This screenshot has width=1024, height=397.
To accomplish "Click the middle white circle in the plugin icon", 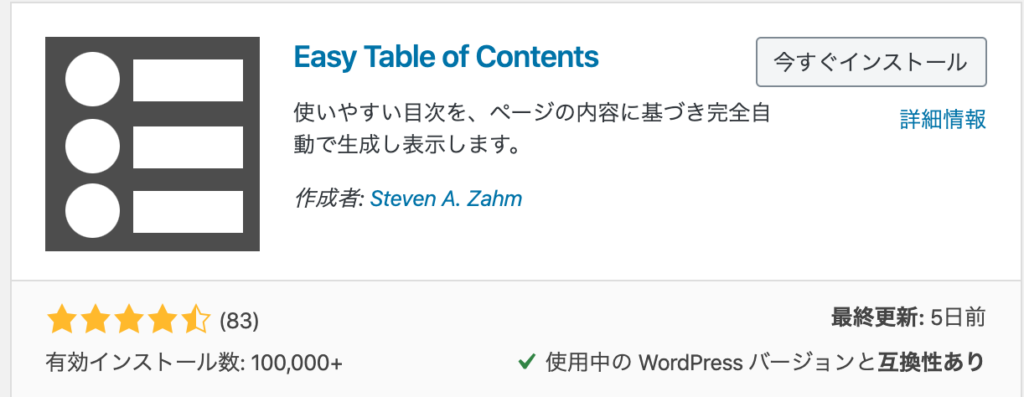I will pyautogui.click(x=93, y=146).
